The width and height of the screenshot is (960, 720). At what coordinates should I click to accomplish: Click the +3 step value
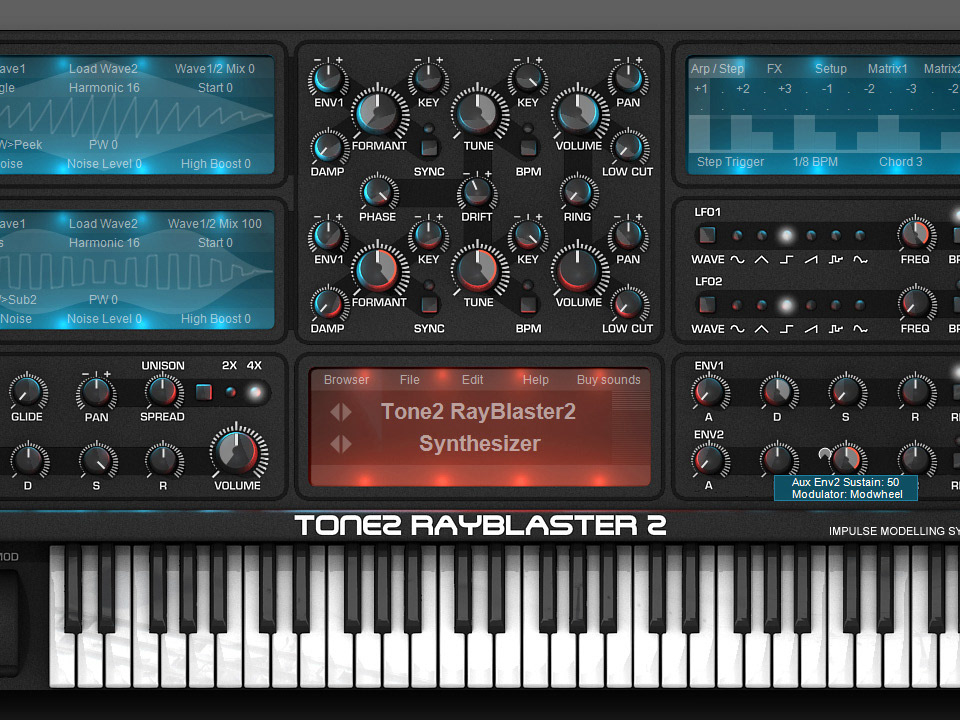(x=785, y=89)
